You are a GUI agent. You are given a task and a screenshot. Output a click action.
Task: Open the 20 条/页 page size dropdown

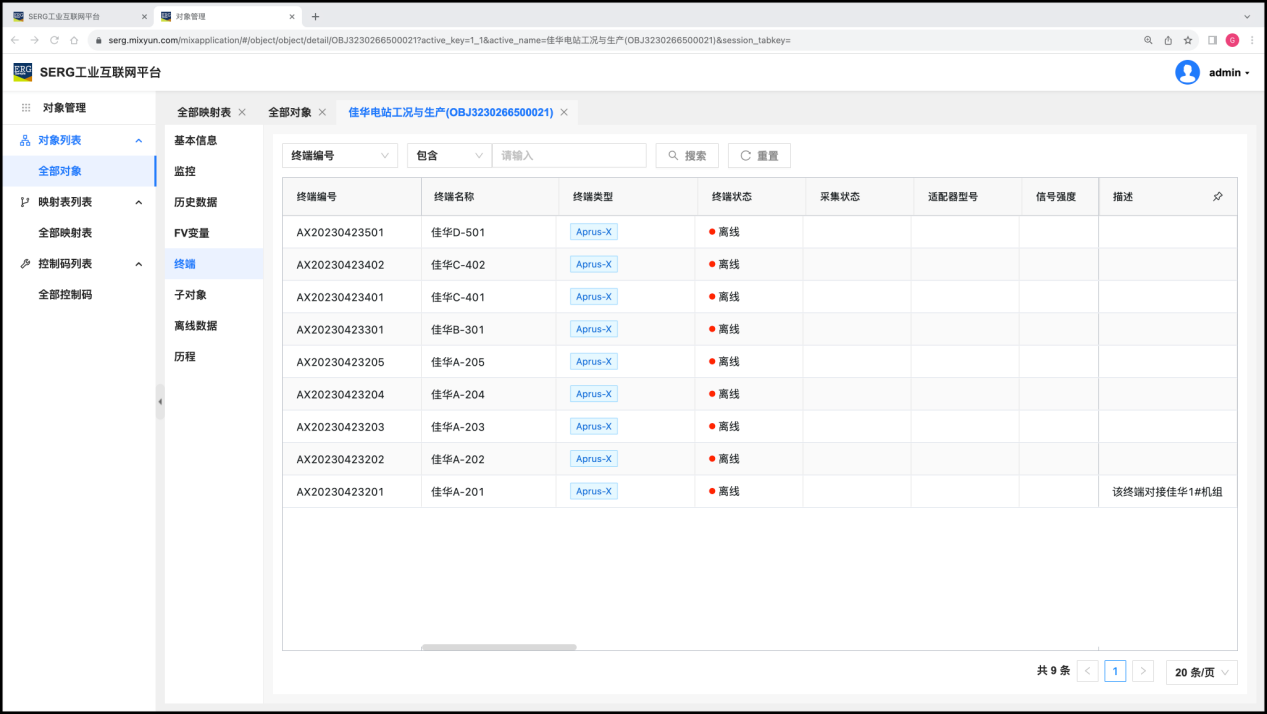(1201, 672)
